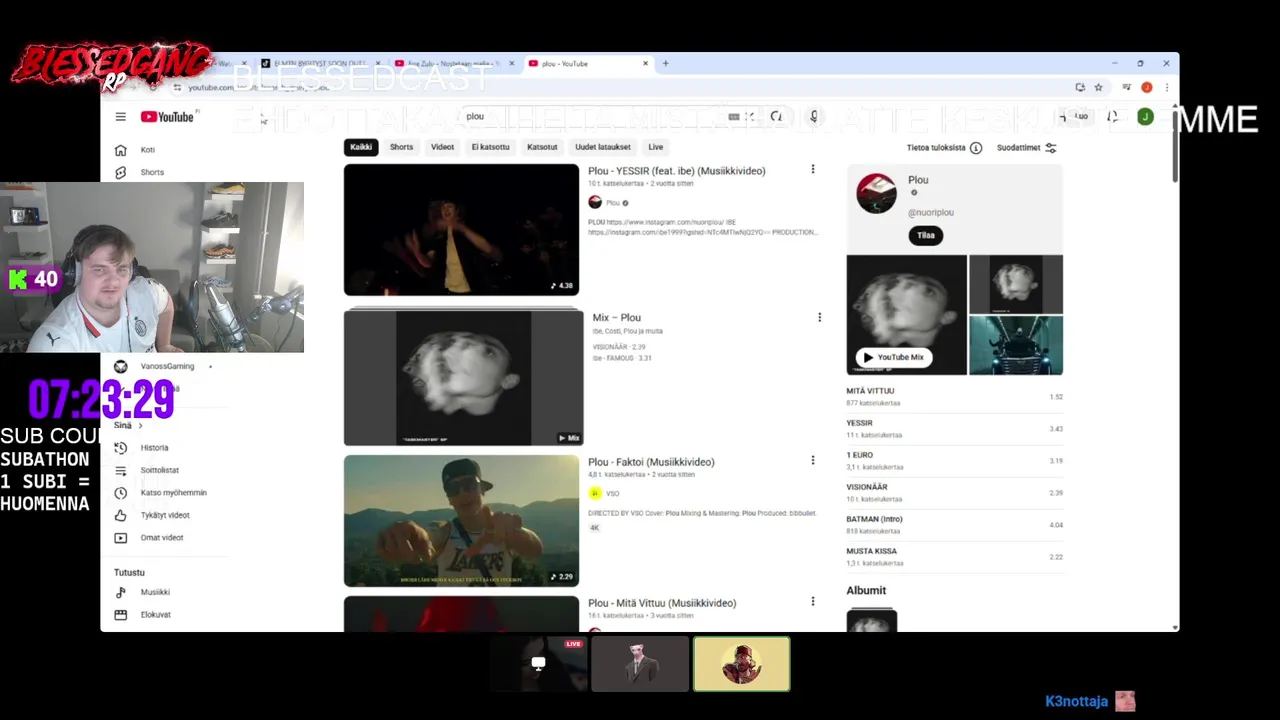Screen dimensions: 1280x720
Task: Open Suodattimet filters
Action: pyautogui.click(x=1026, y=148)
